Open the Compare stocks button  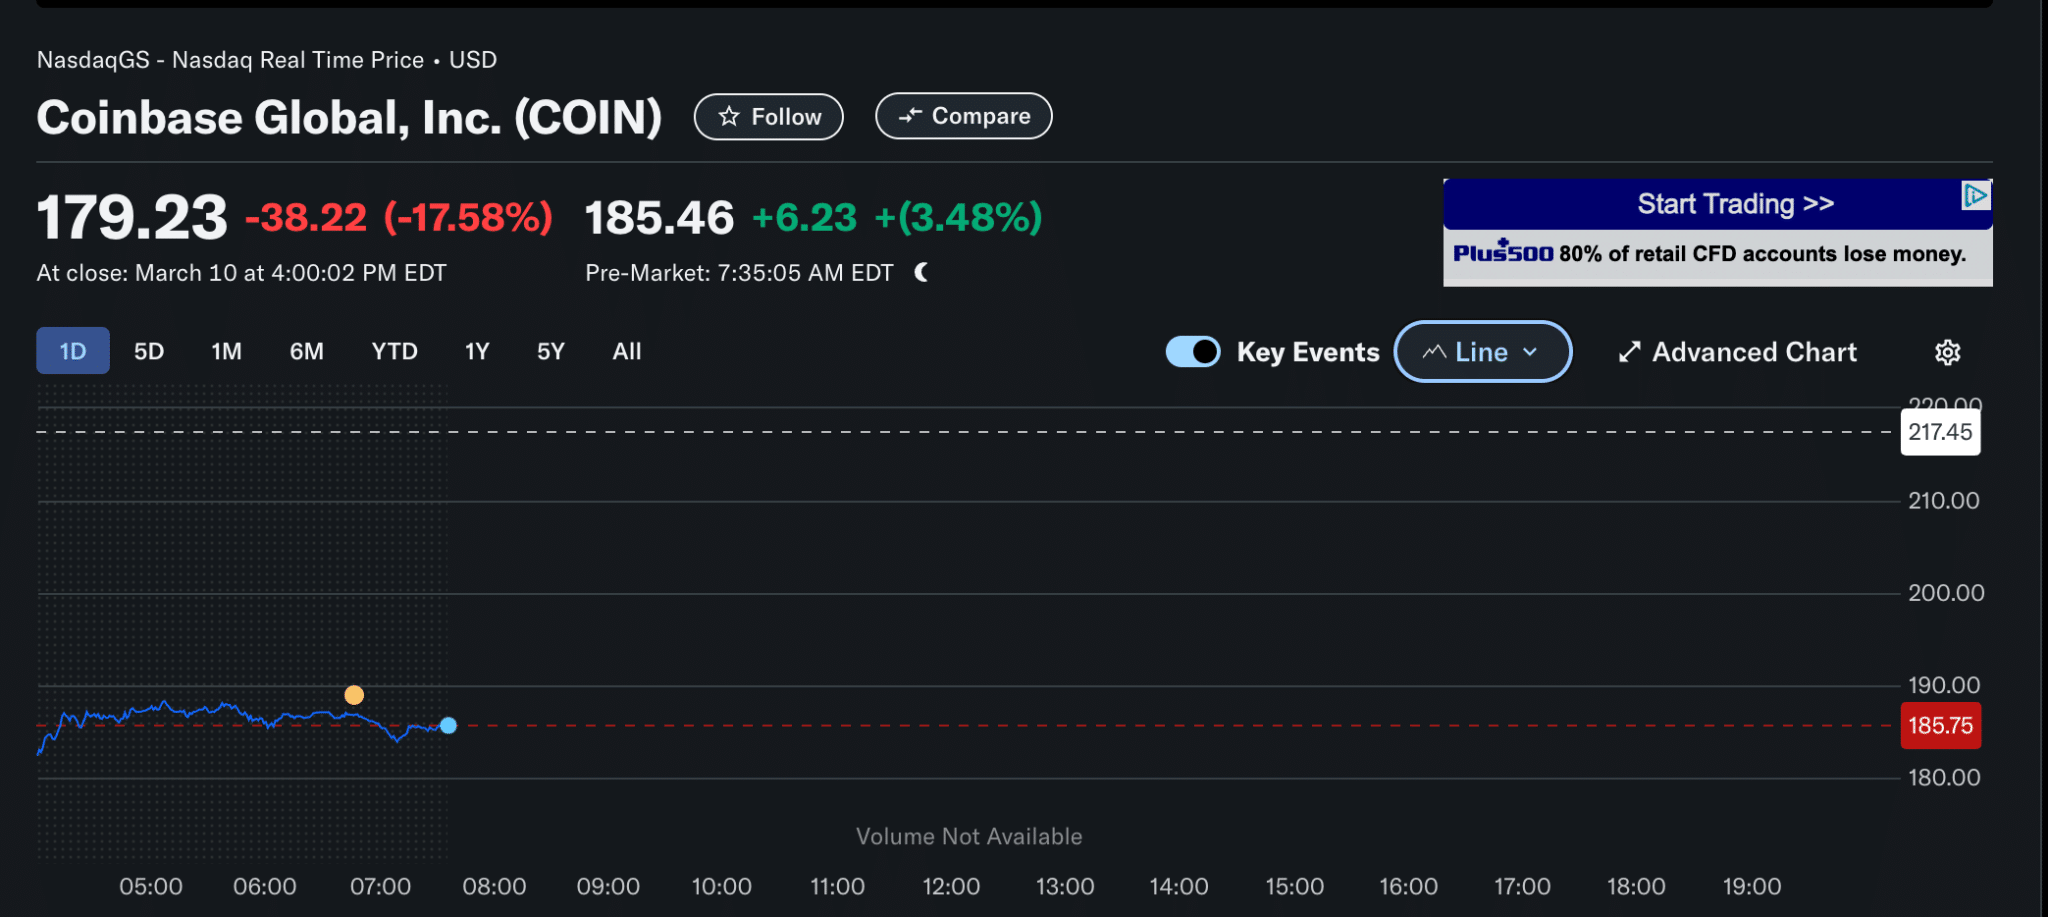tap(963, 116)
